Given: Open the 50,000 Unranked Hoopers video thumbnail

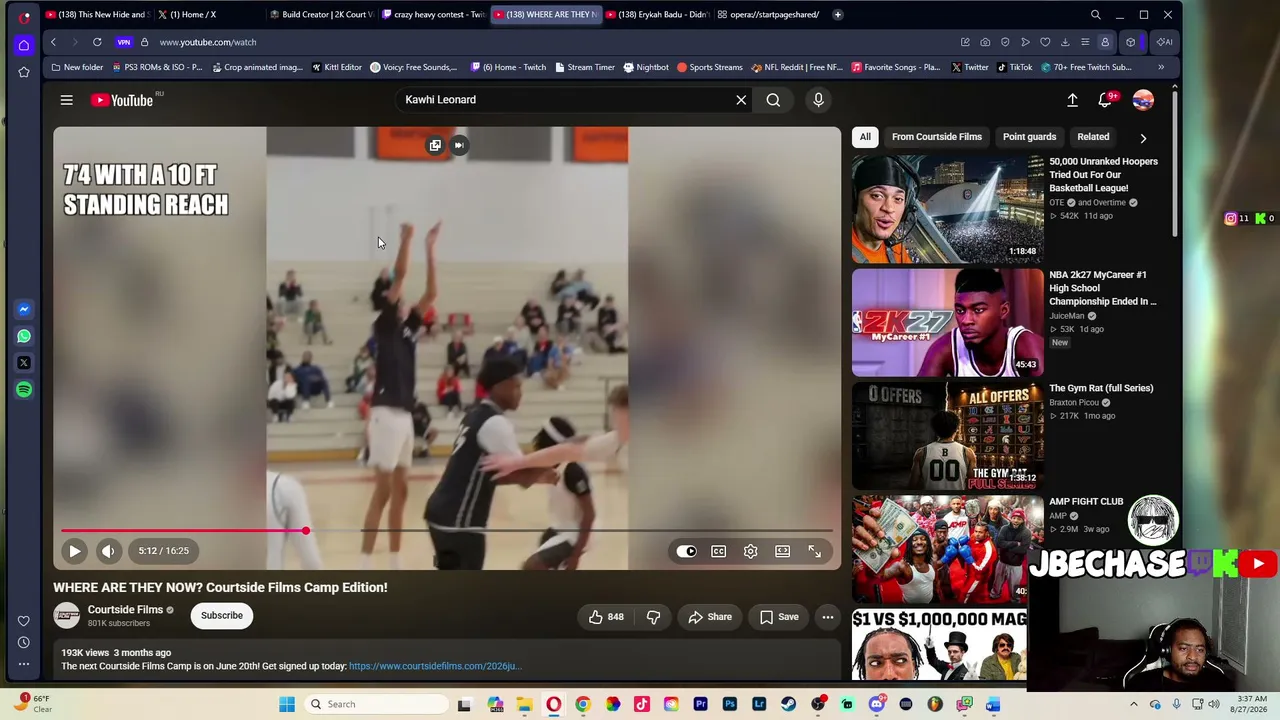Looking at the screenshot, I should [x=947, y=208].
